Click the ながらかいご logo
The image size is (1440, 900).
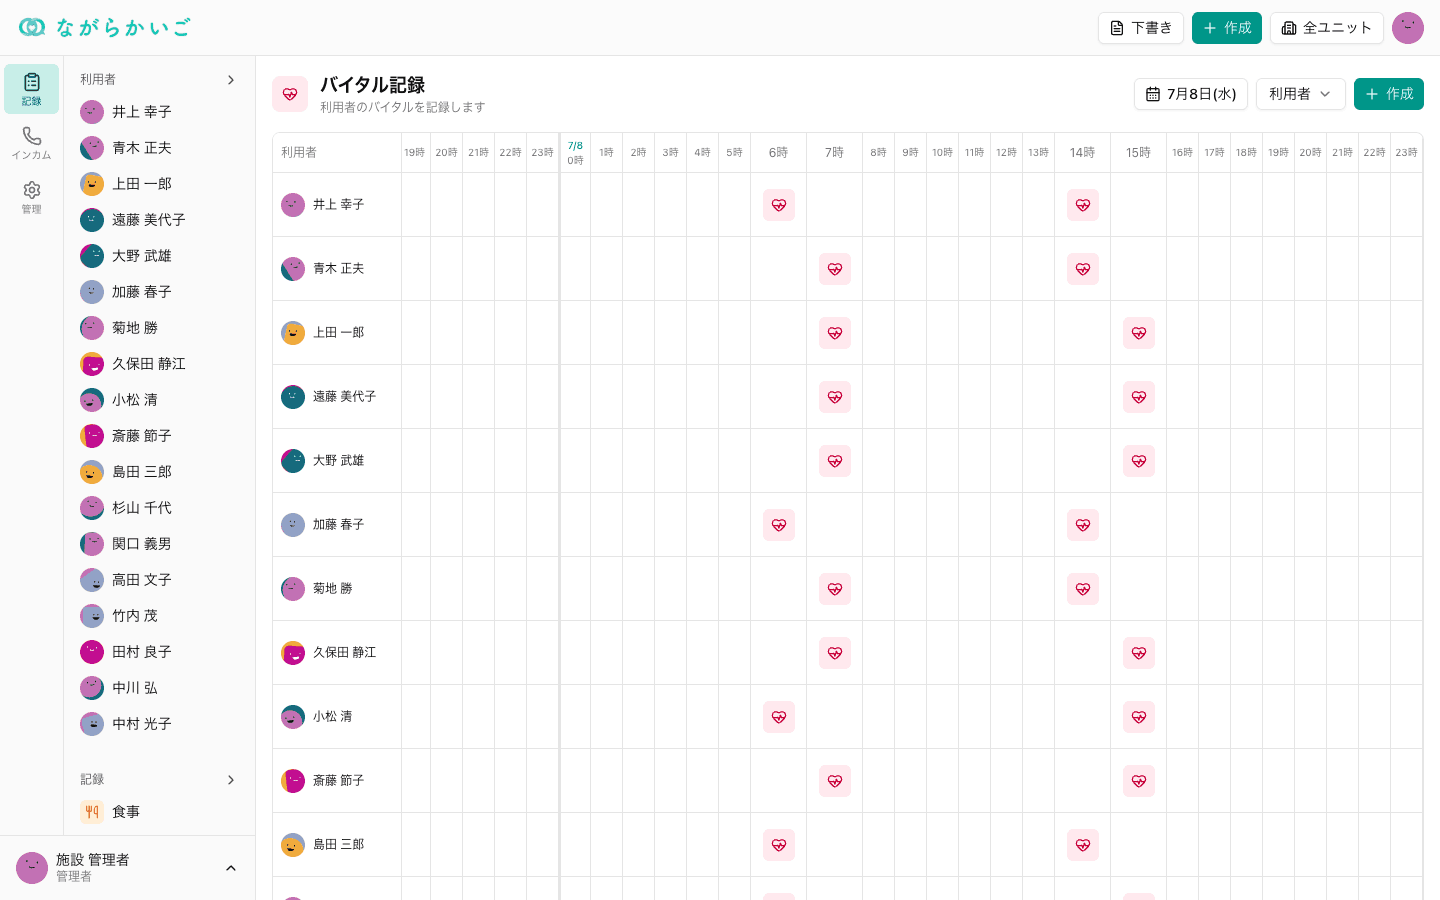pyautogui.click(x=104, y=28)
